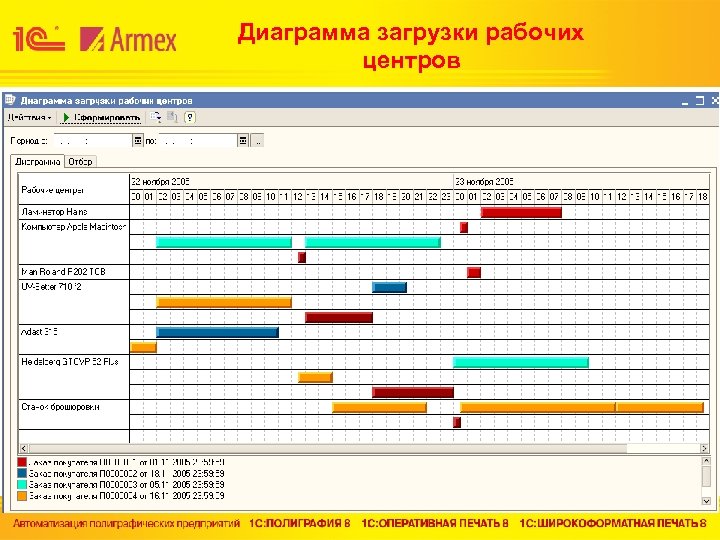Click the Рабочие центры column header

[x=52, y=190]
